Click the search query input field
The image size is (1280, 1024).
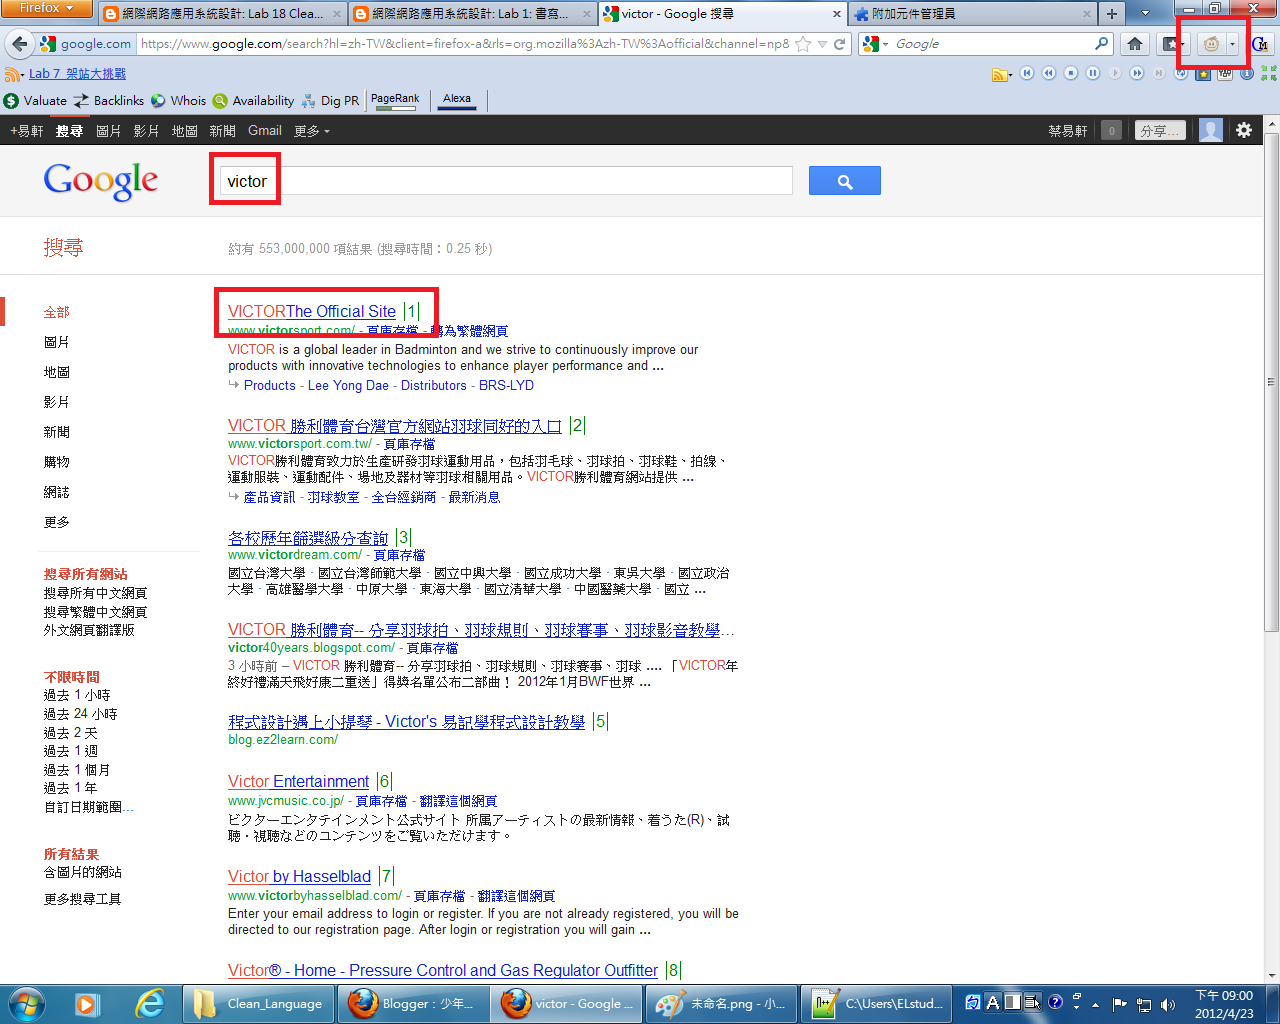pyautogui.click(x=506, y=181)
